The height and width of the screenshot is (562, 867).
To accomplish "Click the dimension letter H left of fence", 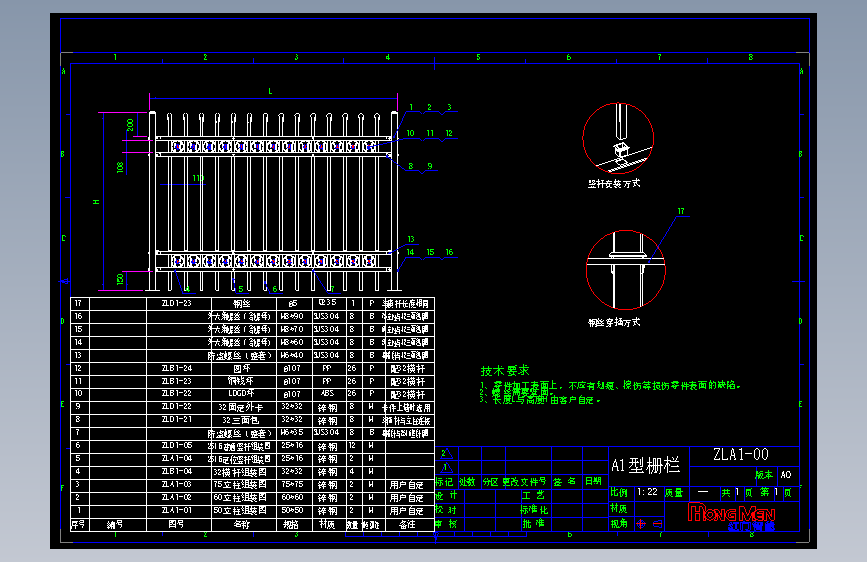I will coord(96,202).
